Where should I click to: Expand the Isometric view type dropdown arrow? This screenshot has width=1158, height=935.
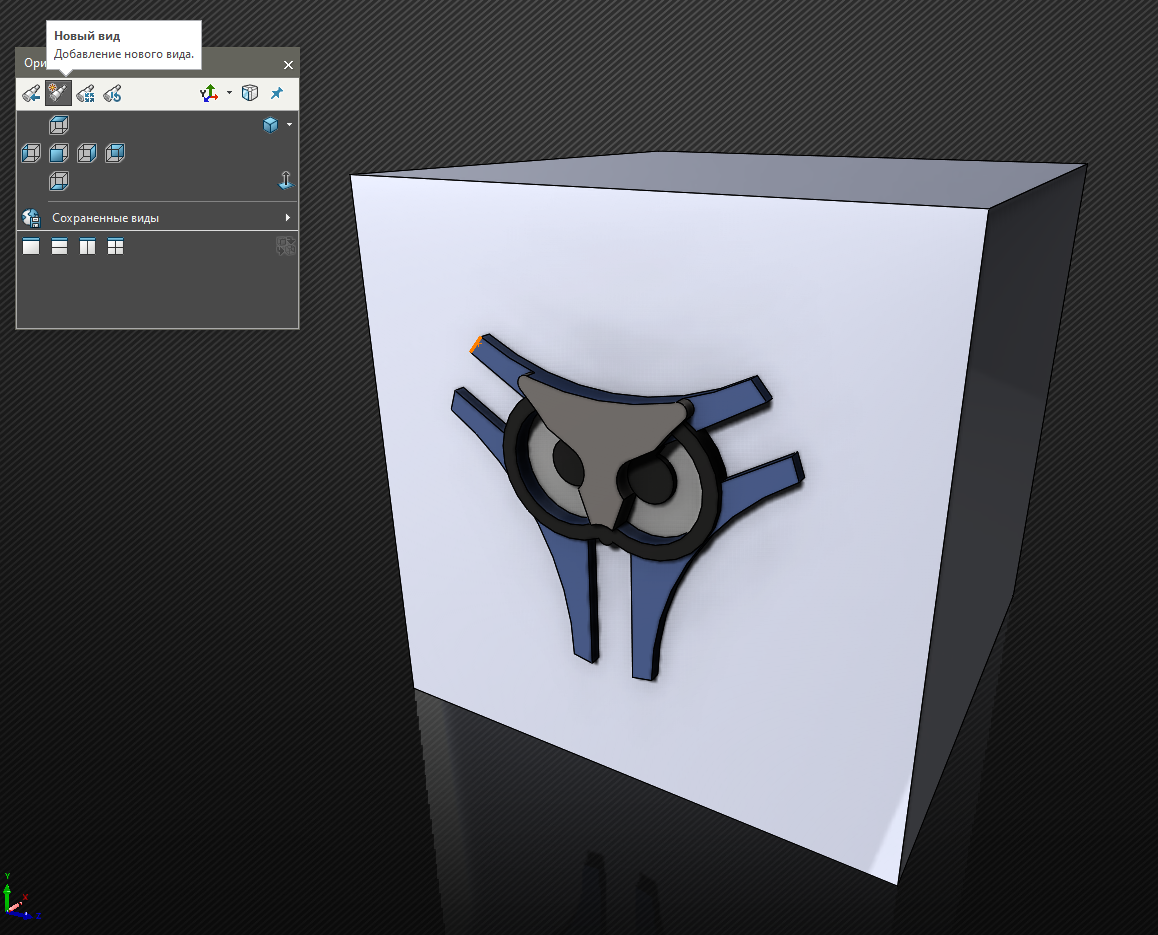pyautogui.click(x=290, y=125)
